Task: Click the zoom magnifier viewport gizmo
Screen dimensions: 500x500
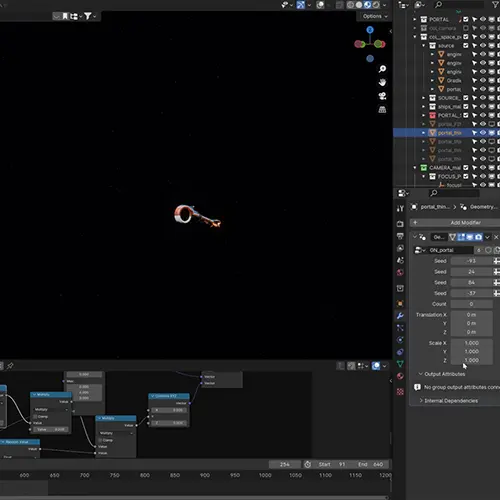Action: (382, 69)
